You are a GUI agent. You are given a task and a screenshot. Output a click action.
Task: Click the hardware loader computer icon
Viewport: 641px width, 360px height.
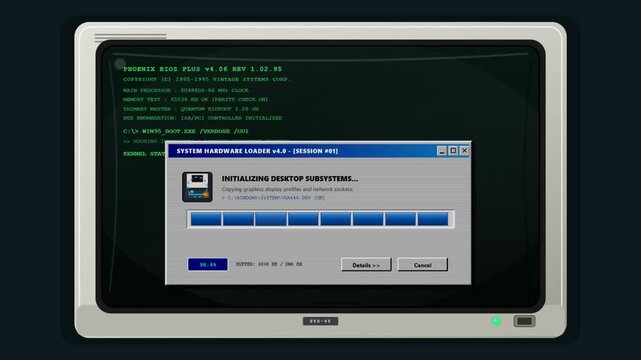pos(197,187)
